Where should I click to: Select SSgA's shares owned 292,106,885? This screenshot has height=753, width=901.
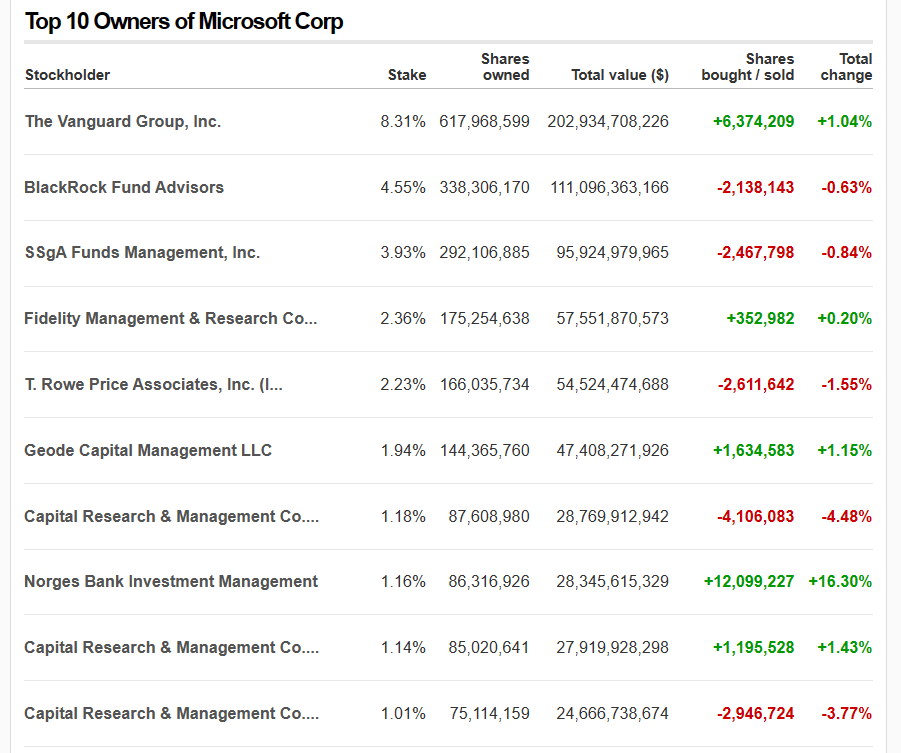coord(484,252)
